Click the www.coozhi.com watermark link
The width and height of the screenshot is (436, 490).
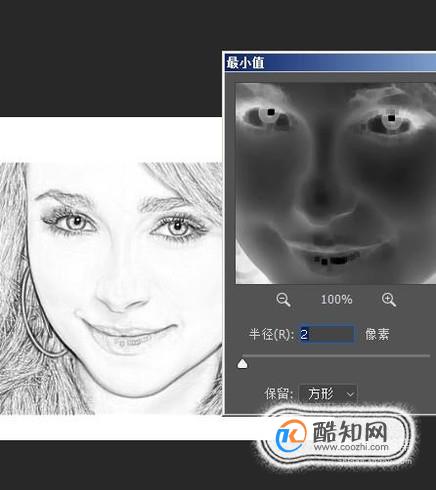pyautogui.click(x=351, y=447)
